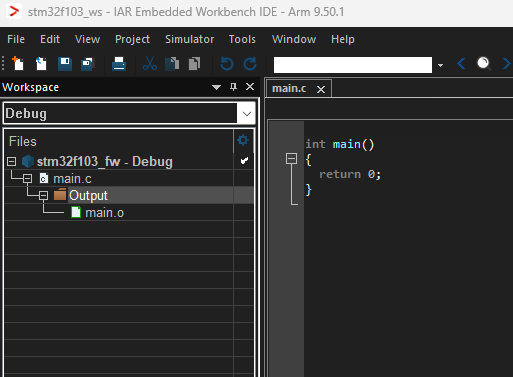
Task: Copy selection toolbar icon
Action: click(172, 64)
